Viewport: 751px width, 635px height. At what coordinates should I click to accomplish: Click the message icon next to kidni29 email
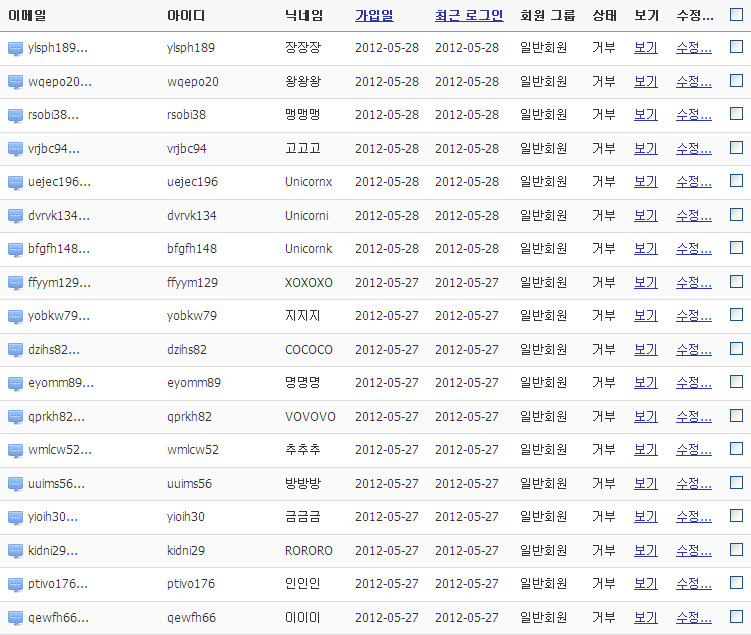click(15, 551)
